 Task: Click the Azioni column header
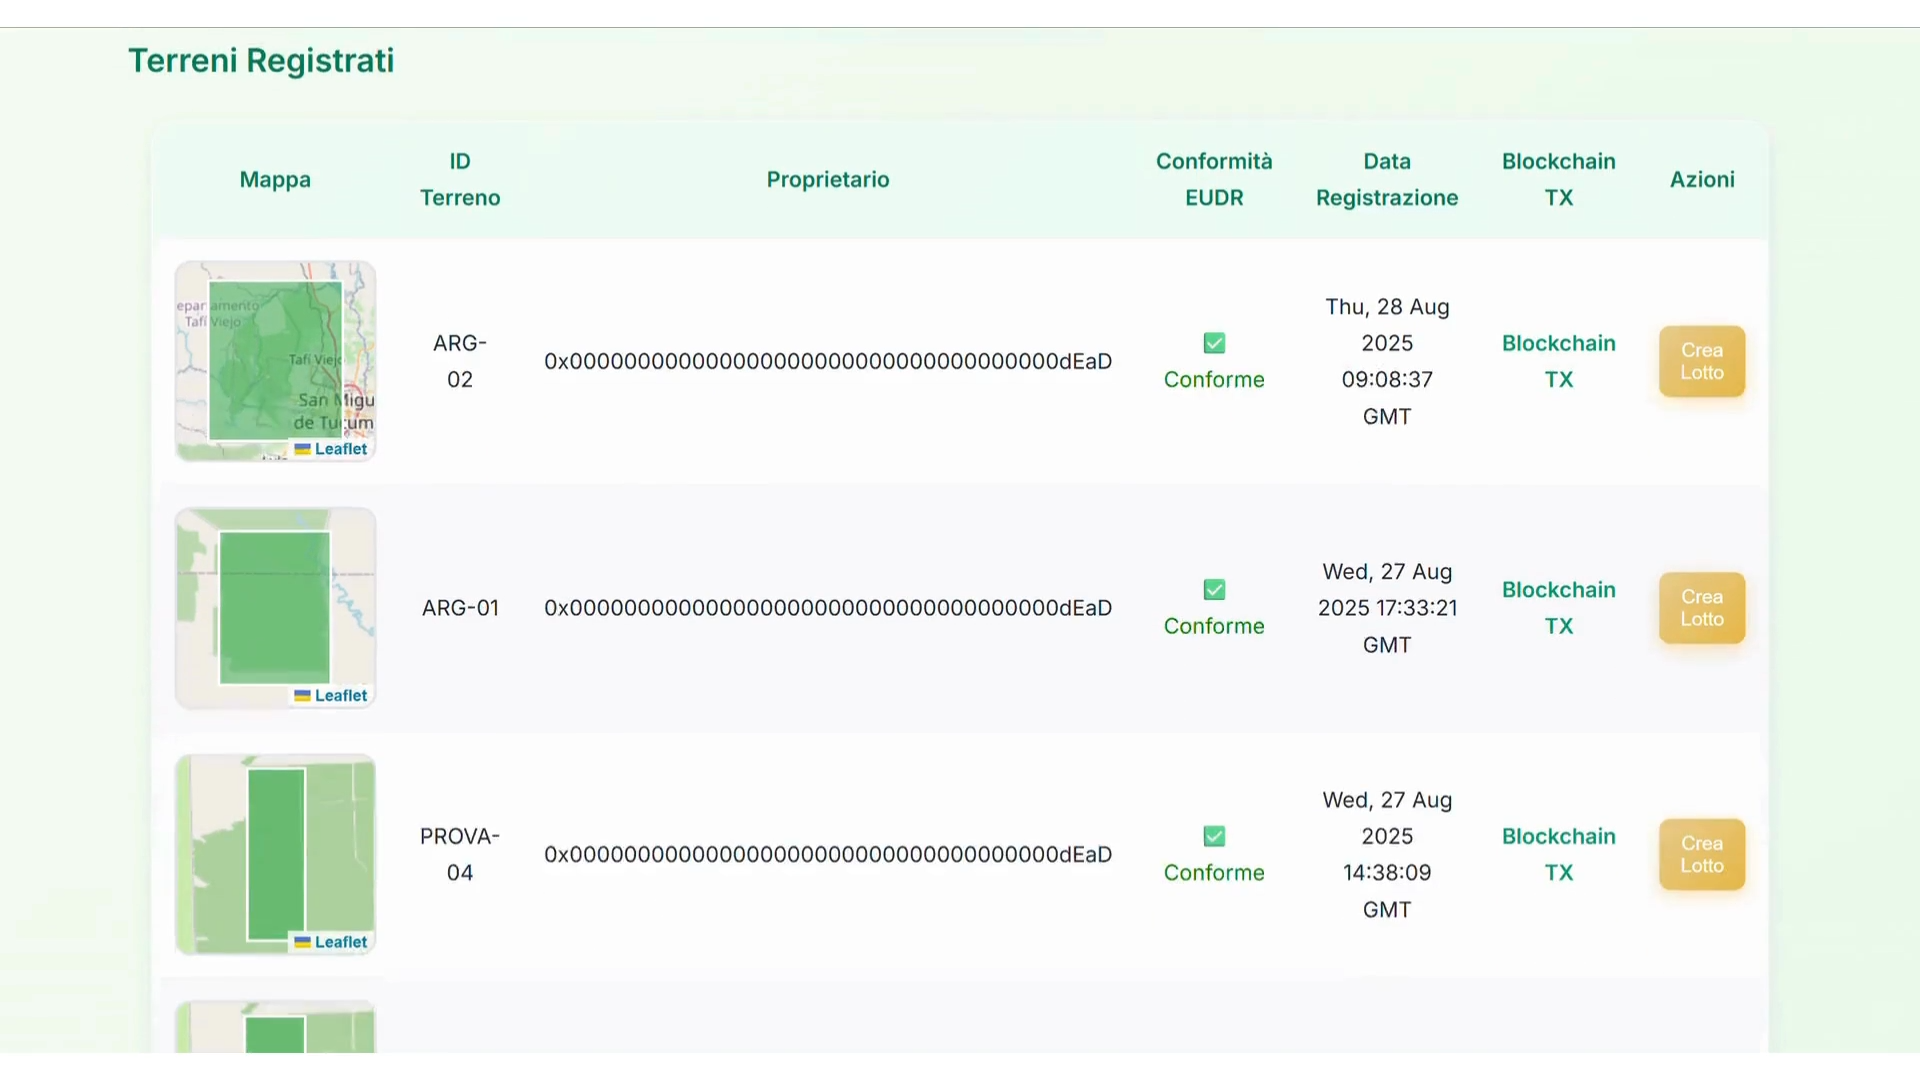1702,179
